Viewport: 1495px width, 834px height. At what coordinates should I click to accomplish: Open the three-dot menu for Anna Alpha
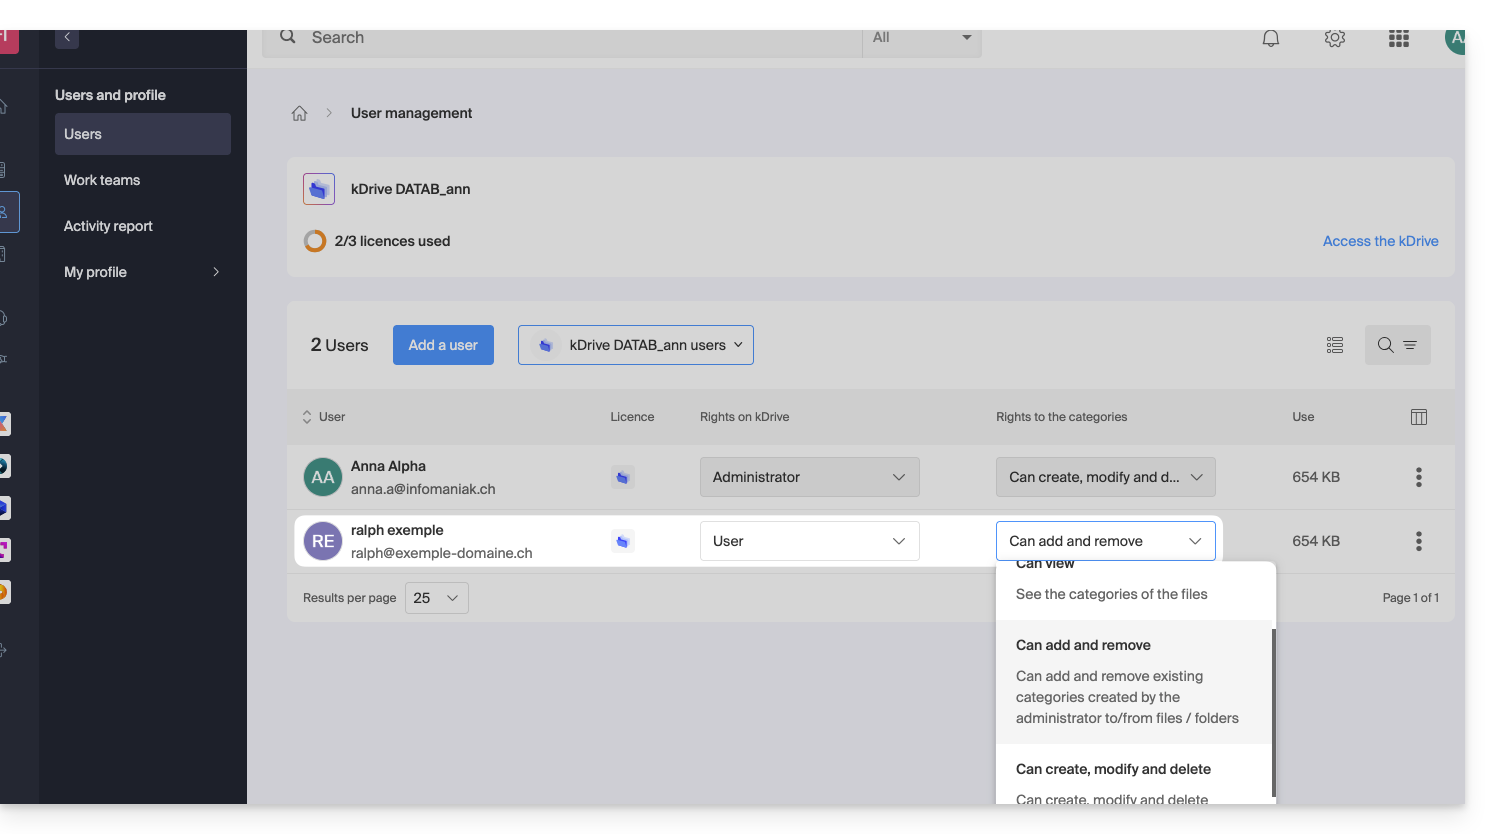point(1418,477)
